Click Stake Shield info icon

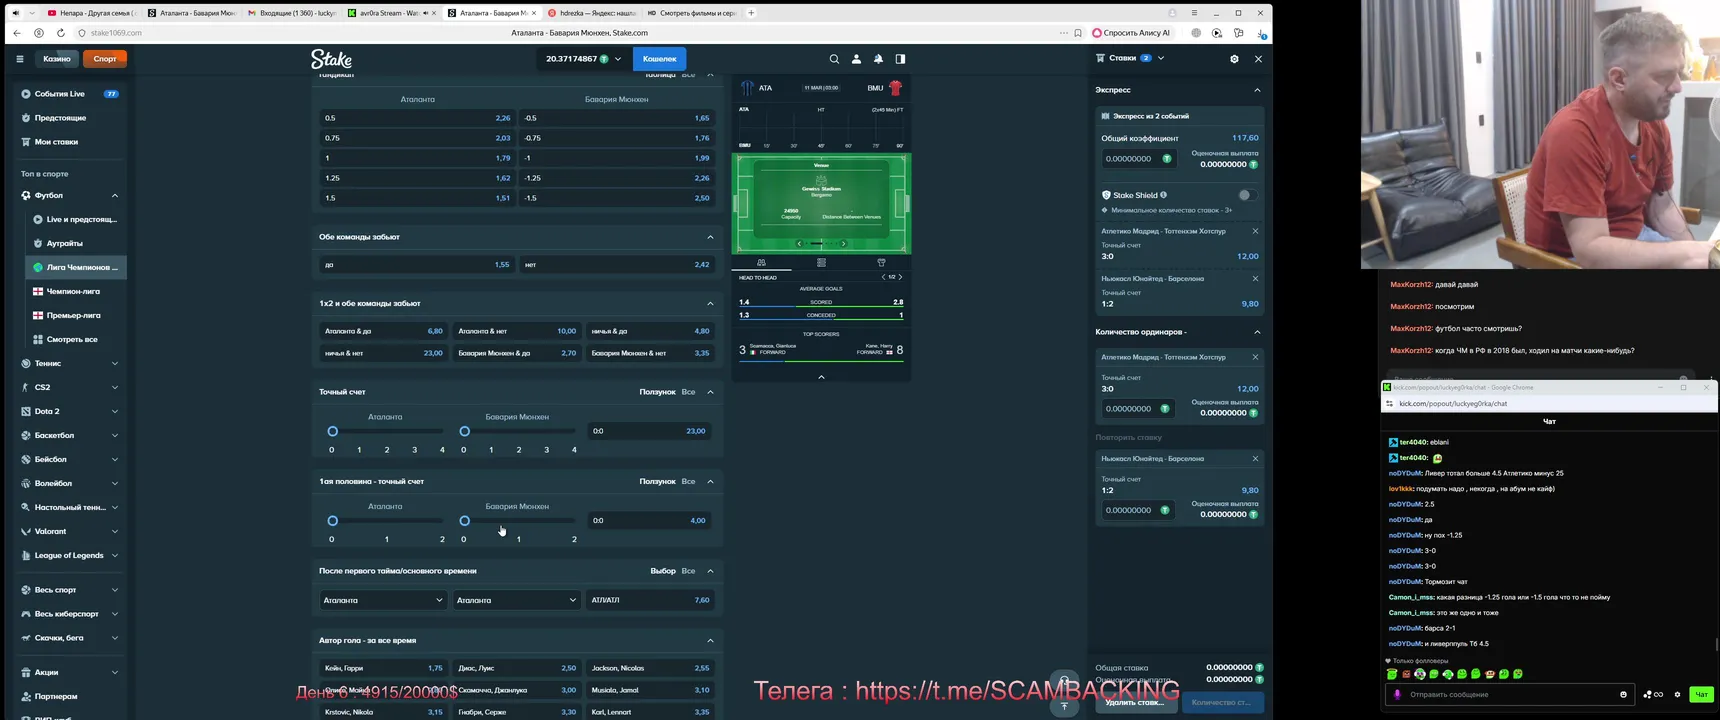coord(1163,195)
